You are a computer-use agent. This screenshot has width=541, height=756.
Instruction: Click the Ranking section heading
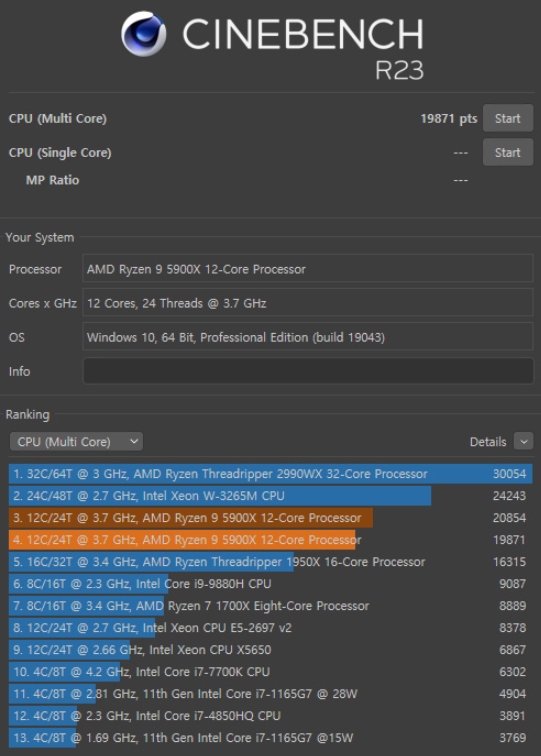pos(27,415)
